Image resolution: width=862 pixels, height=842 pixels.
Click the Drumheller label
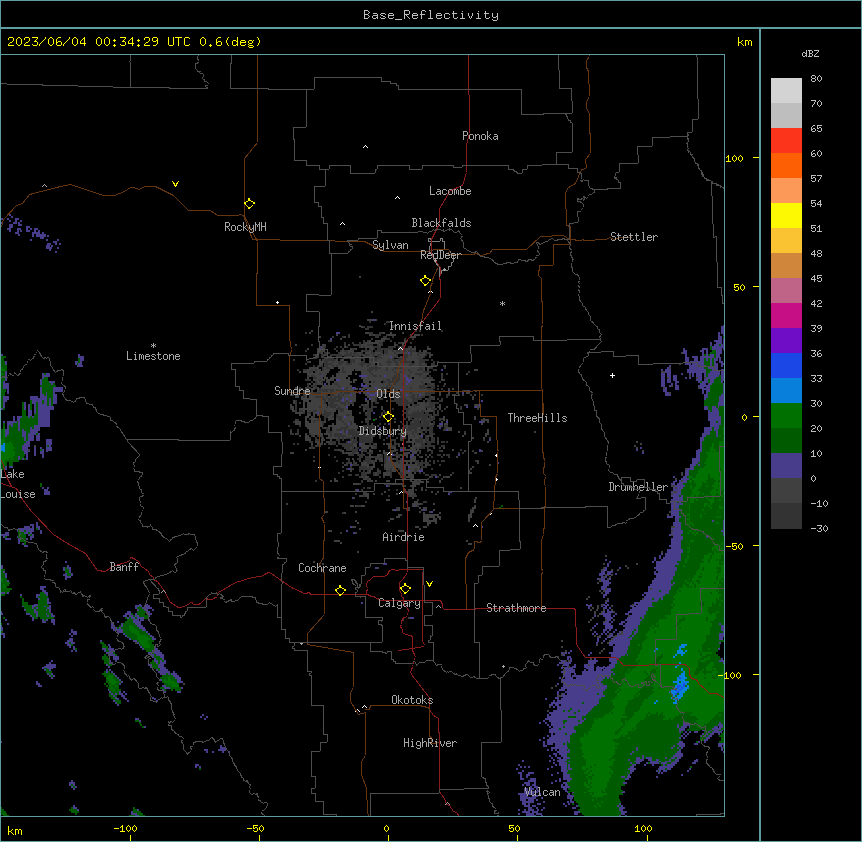click(x=638, y=487)
